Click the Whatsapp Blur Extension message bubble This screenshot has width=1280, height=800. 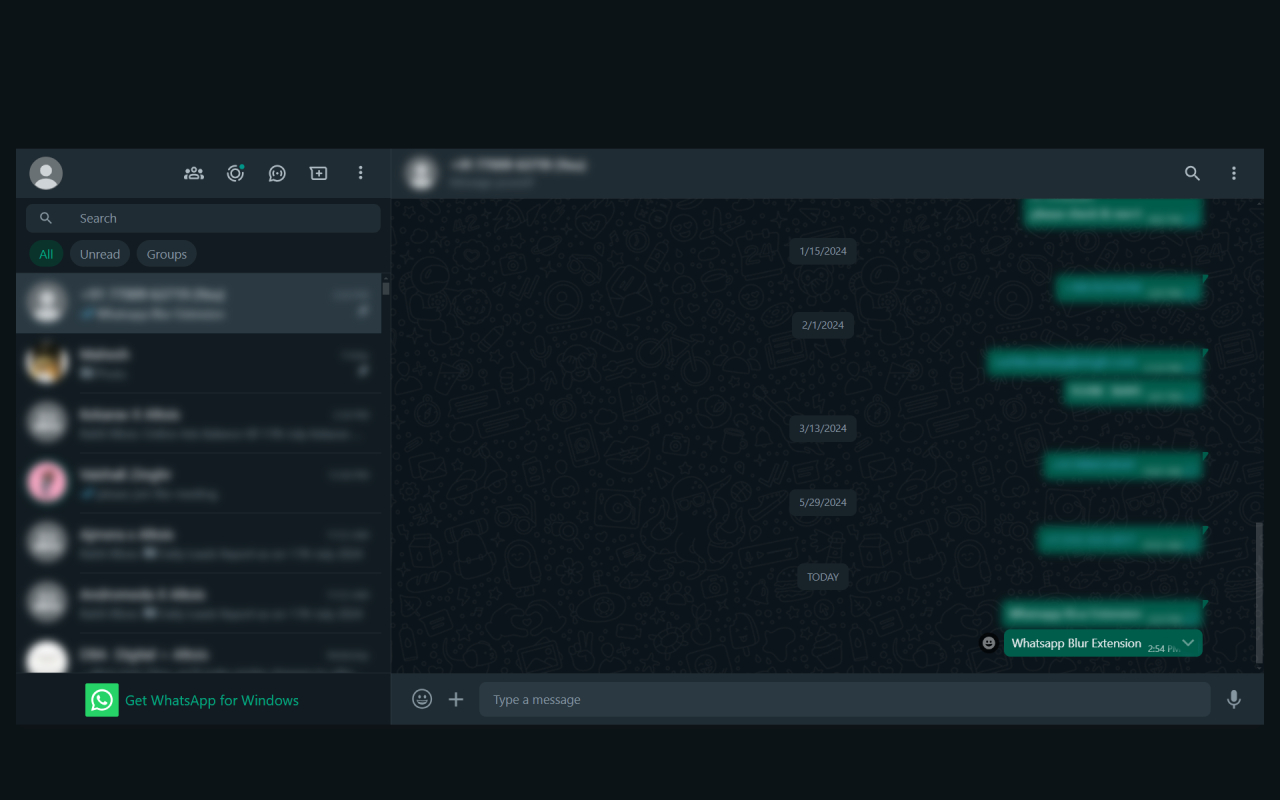1103,643
